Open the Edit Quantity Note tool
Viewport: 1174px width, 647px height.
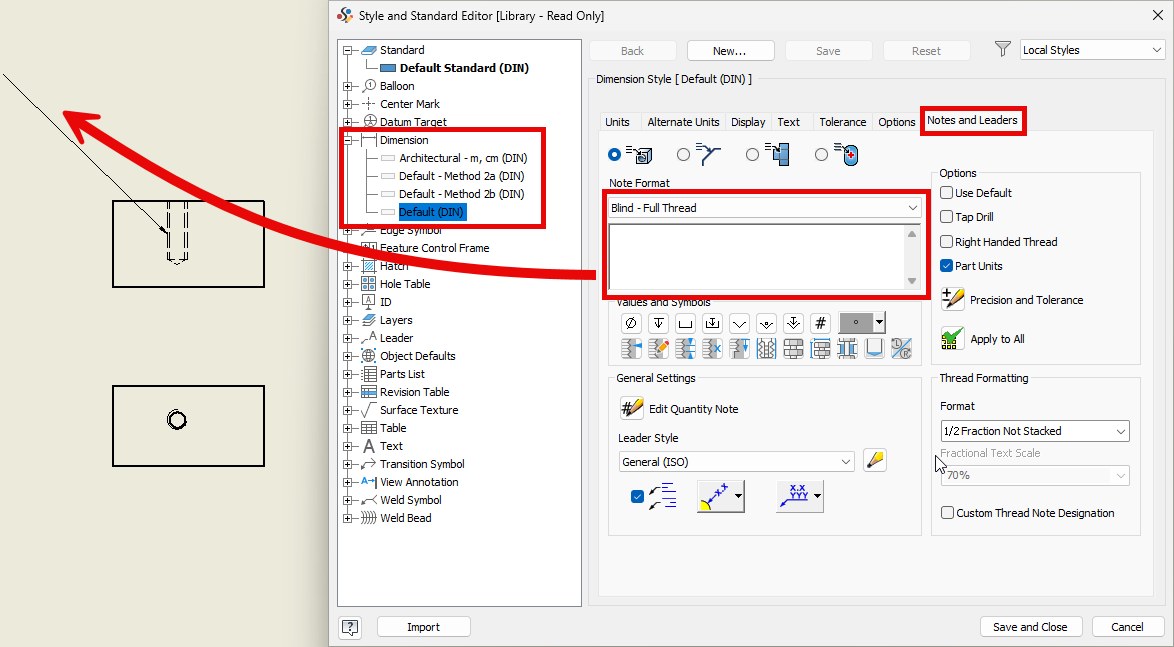(631, 409)
